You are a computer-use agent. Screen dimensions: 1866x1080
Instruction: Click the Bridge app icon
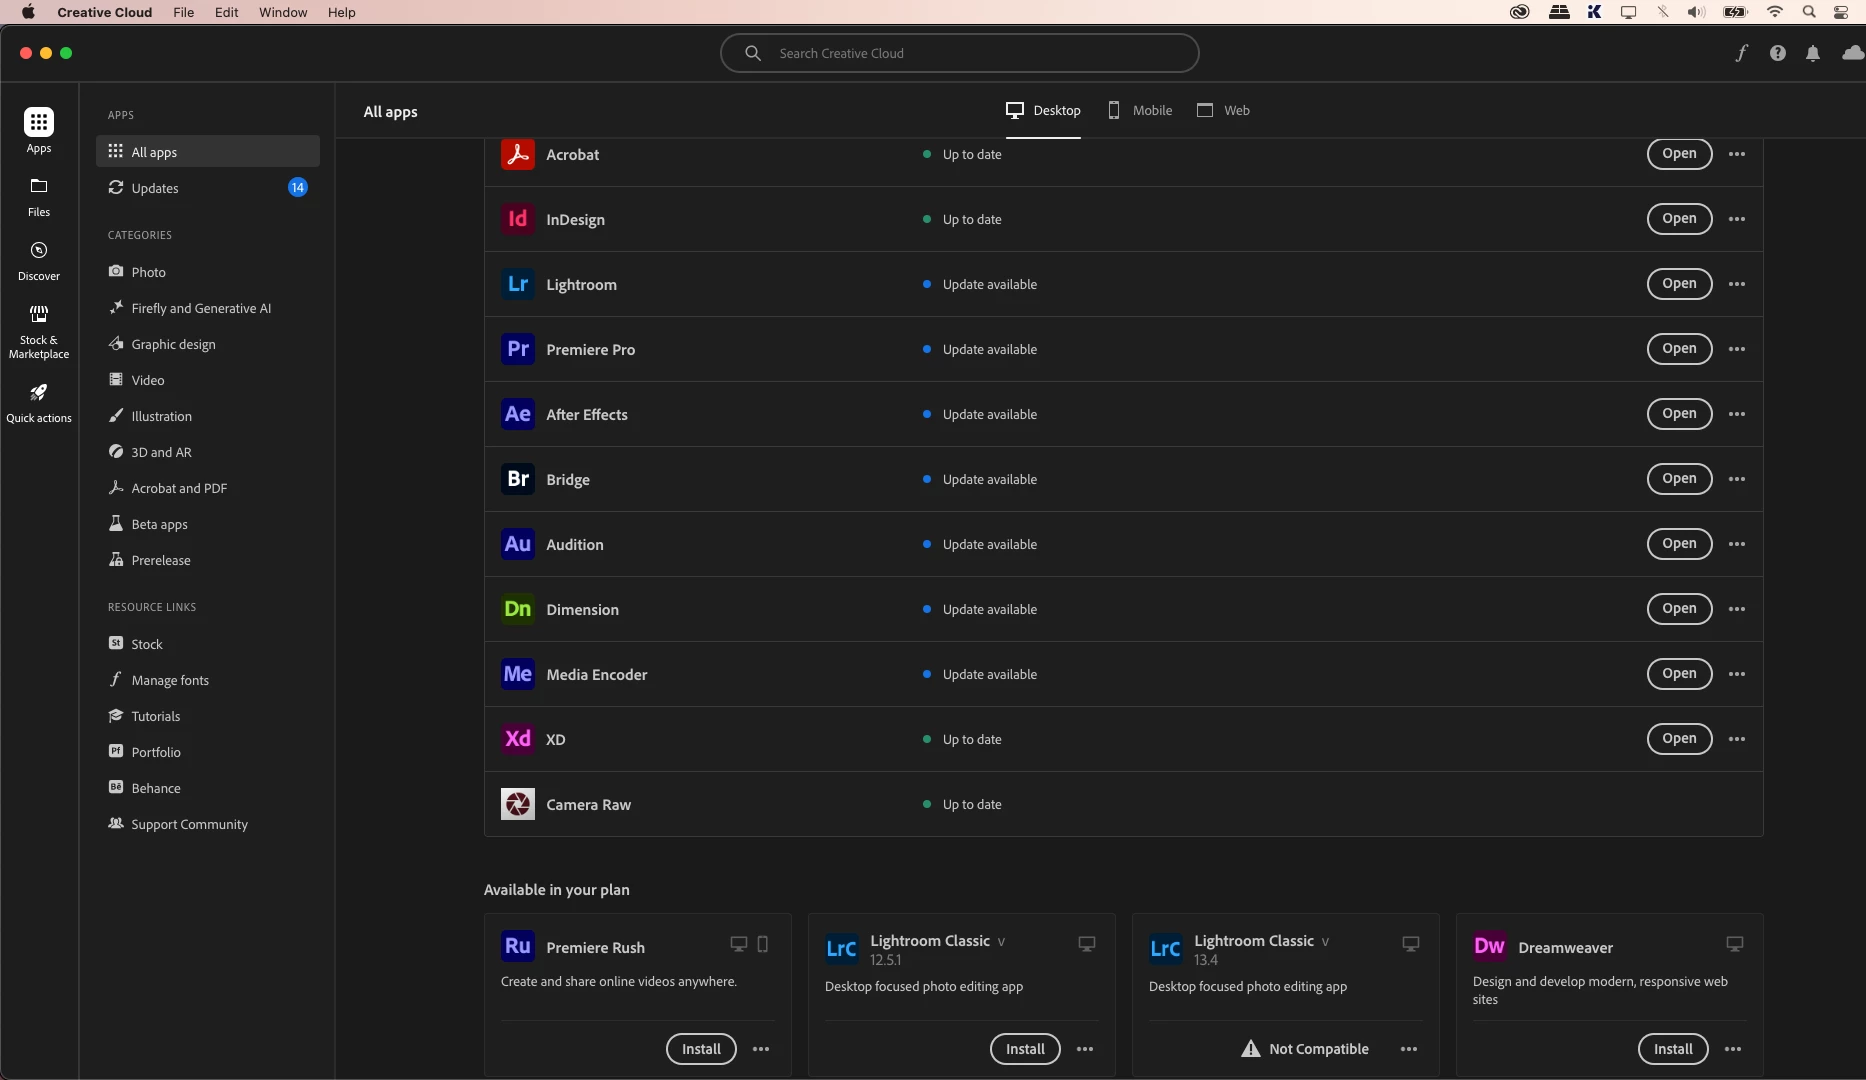click(518, 479)
